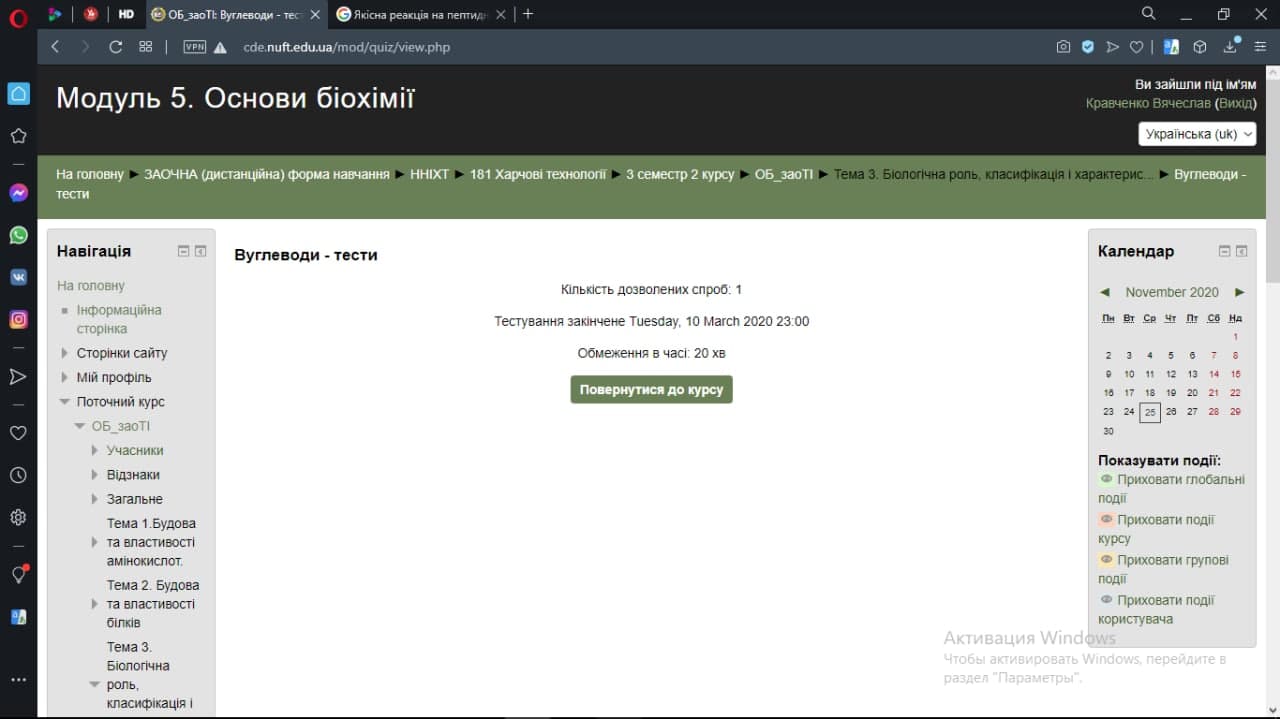The image size is (1280, 719).
Task: Hide global events with eye icon
Action: [x=1106, y=479]
